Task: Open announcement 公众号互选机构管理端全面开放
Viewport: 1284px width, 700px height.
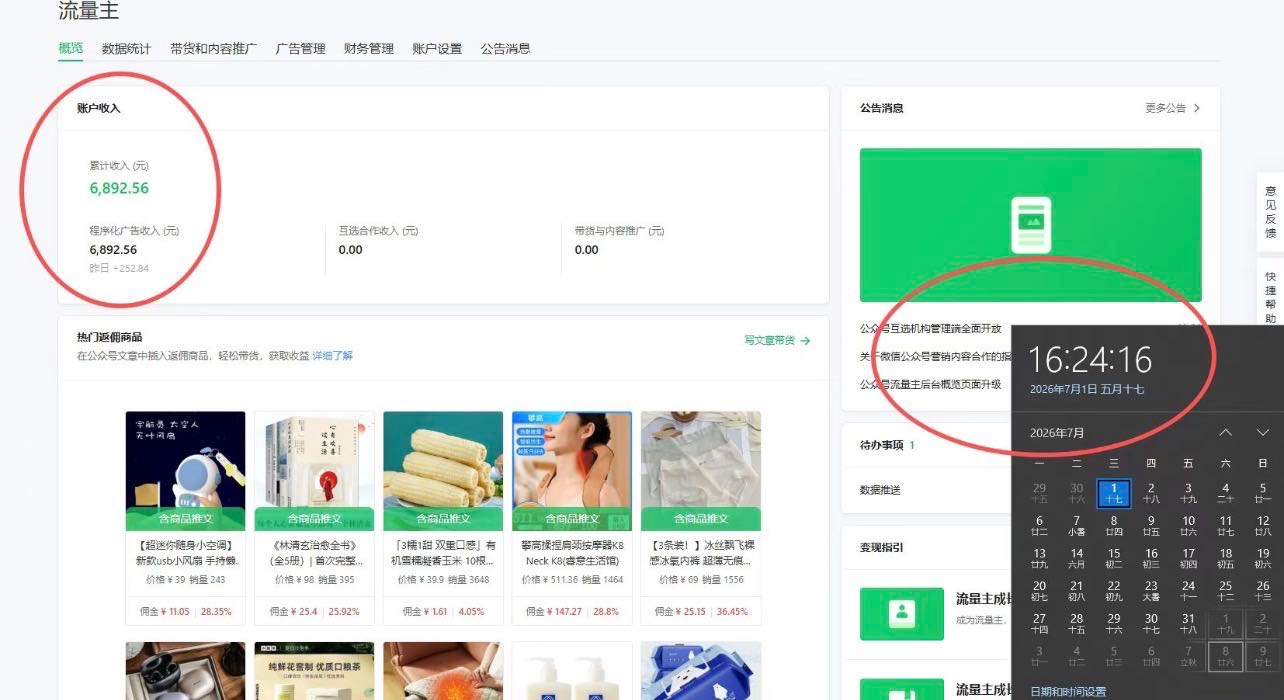Action: pos(930,328)
